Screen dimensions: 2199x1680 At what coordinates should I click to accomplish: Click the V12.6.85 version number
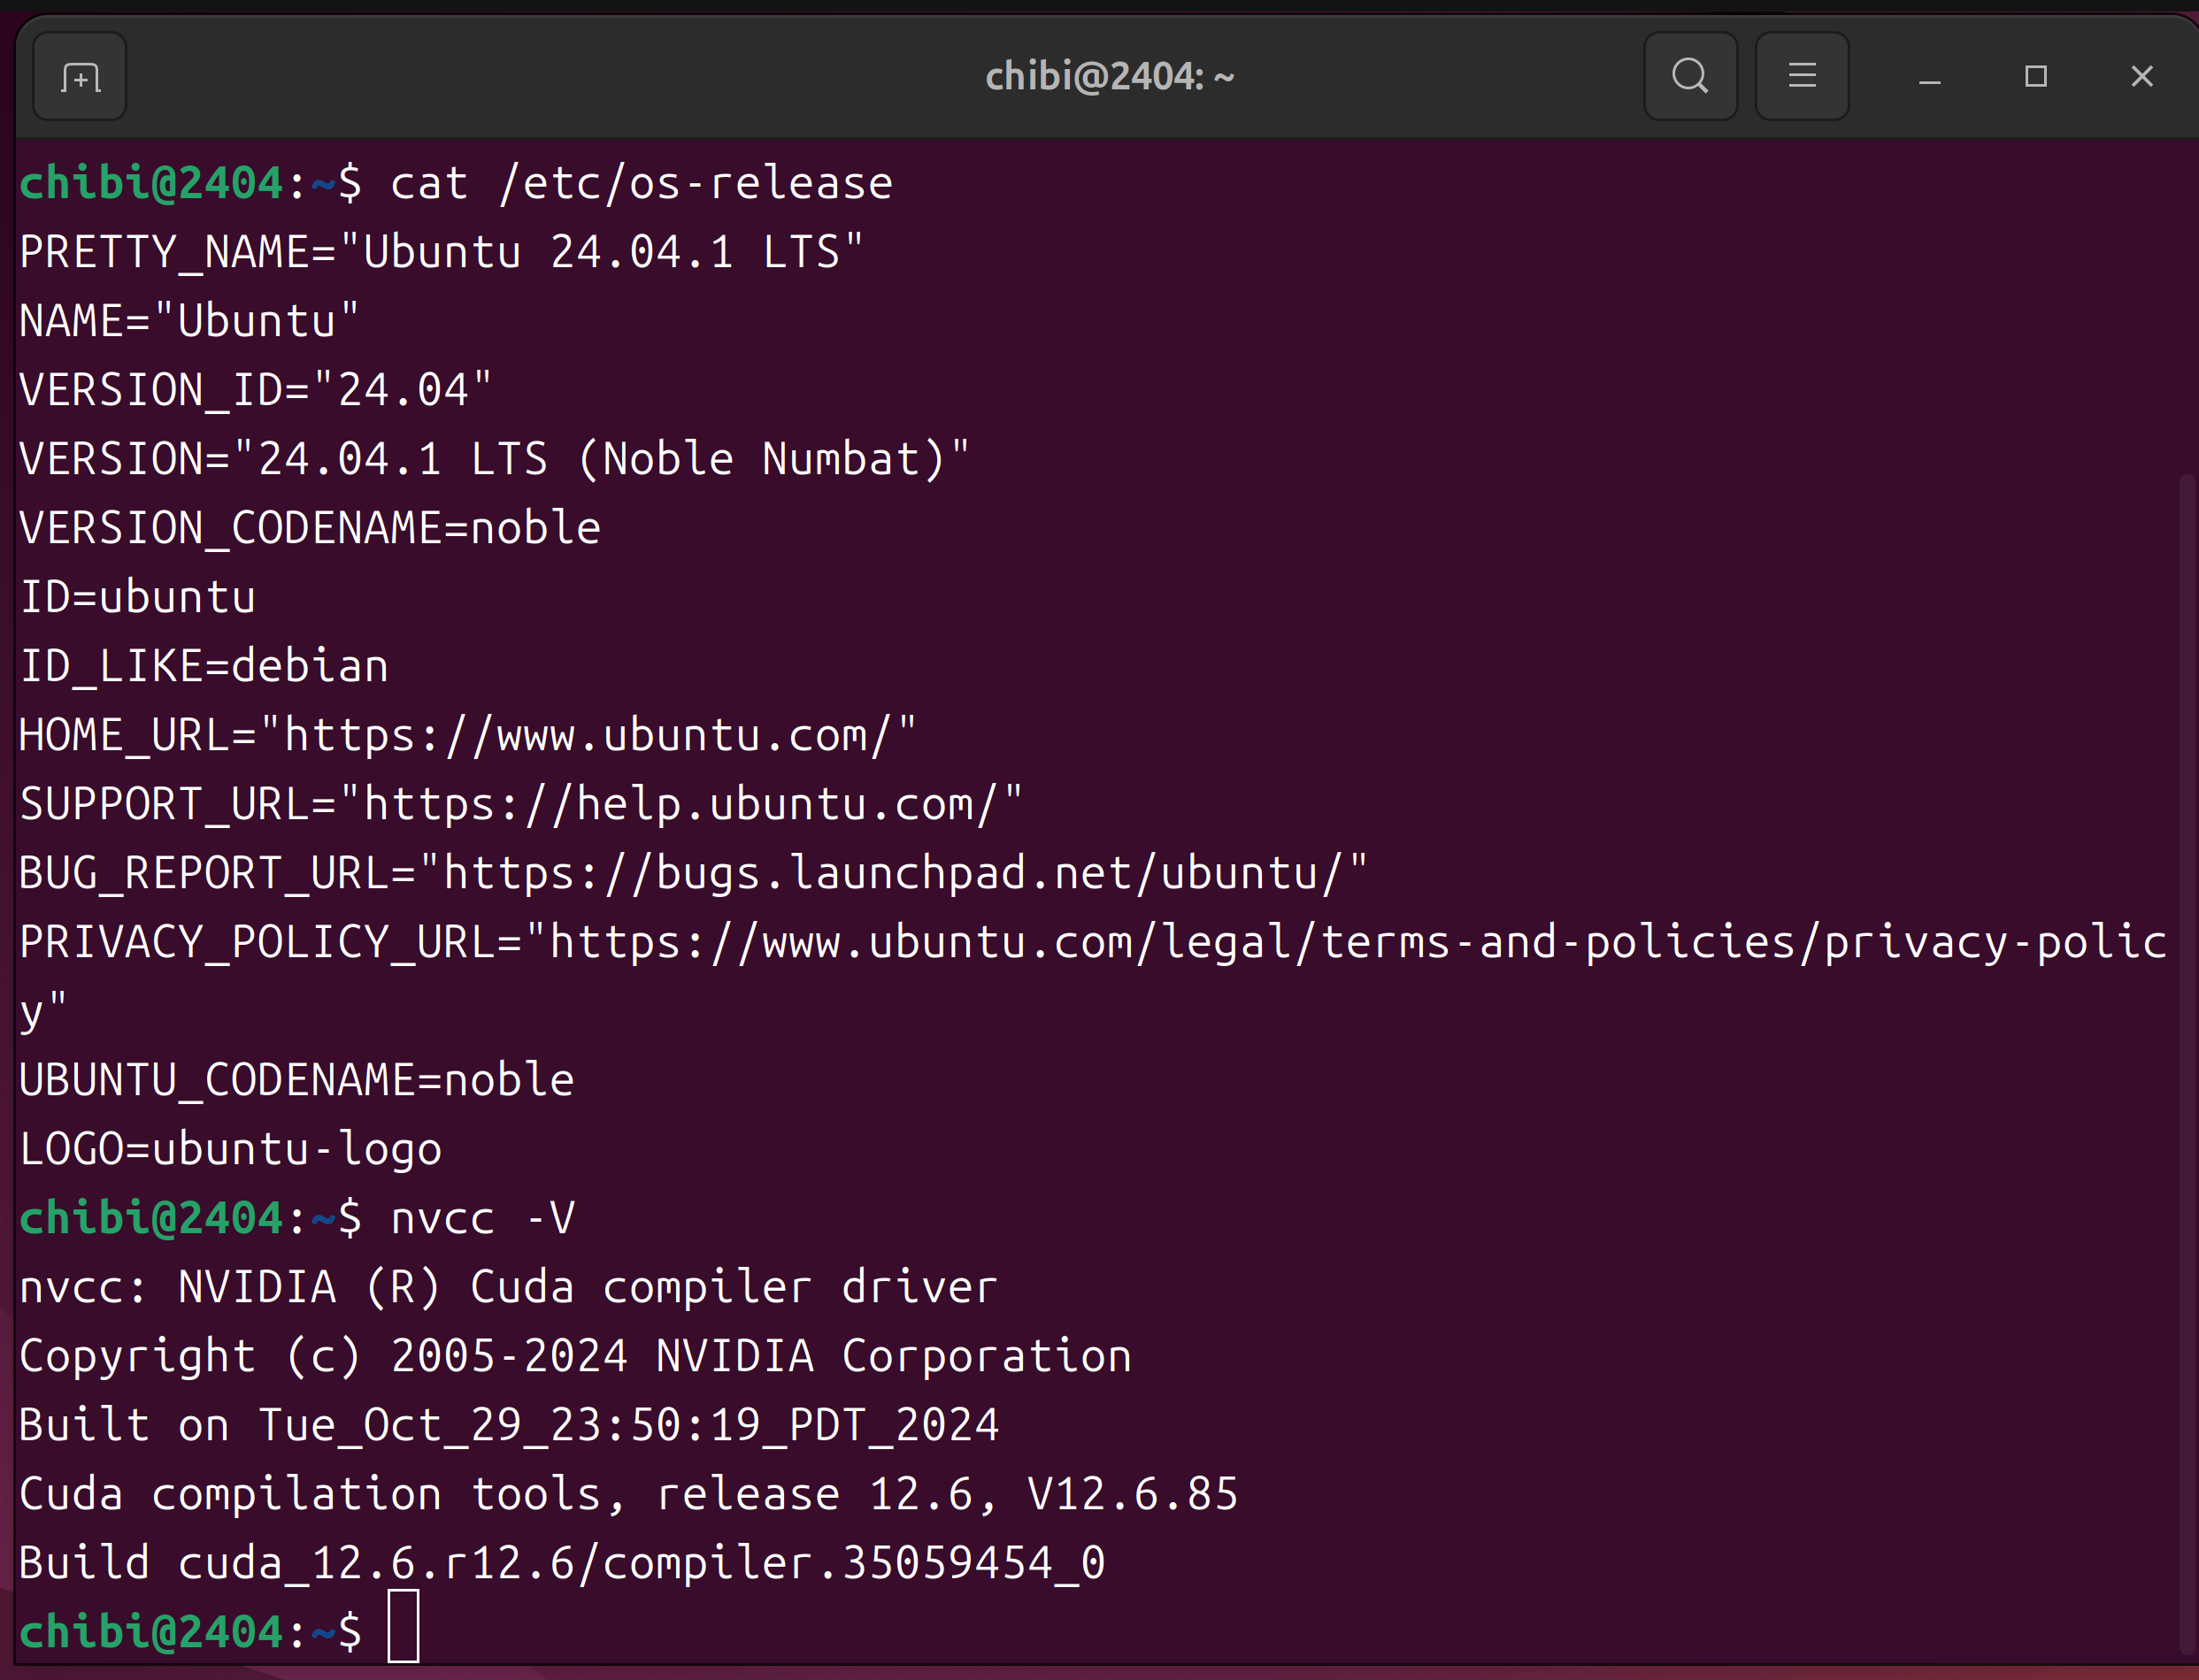(x=1132, y=1495)
